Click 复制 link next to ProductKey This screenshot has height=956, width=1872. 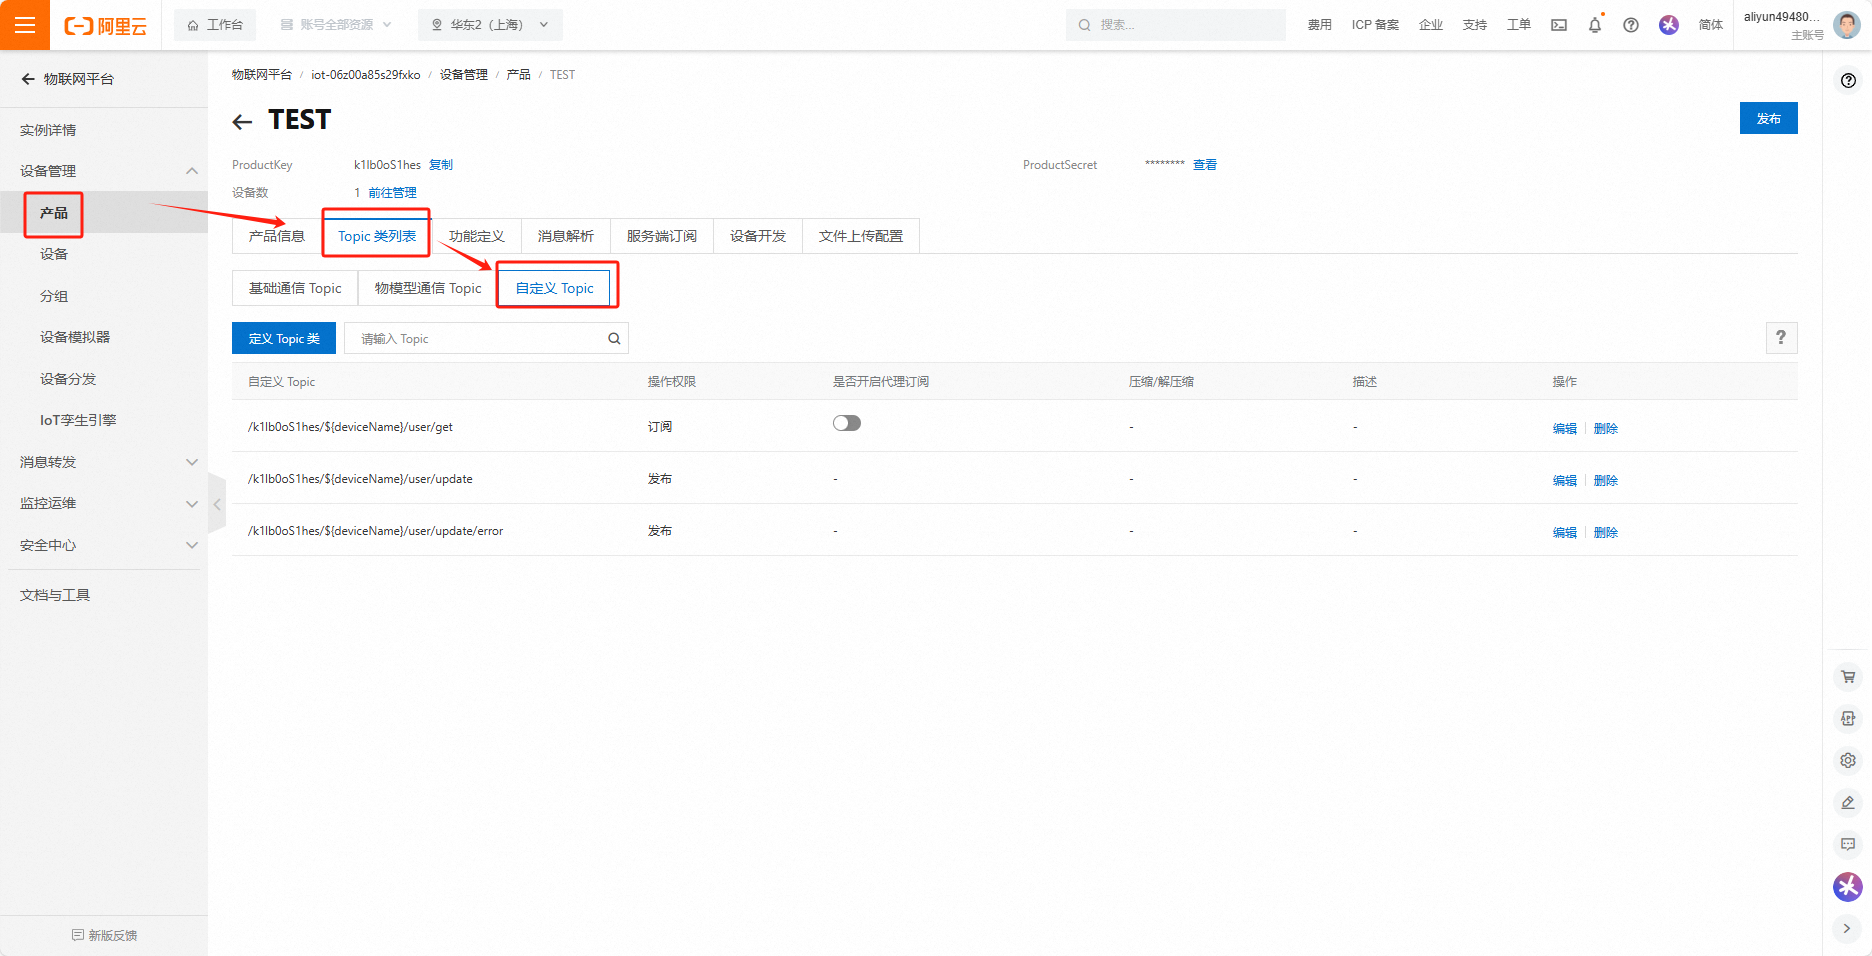point(441,165)
